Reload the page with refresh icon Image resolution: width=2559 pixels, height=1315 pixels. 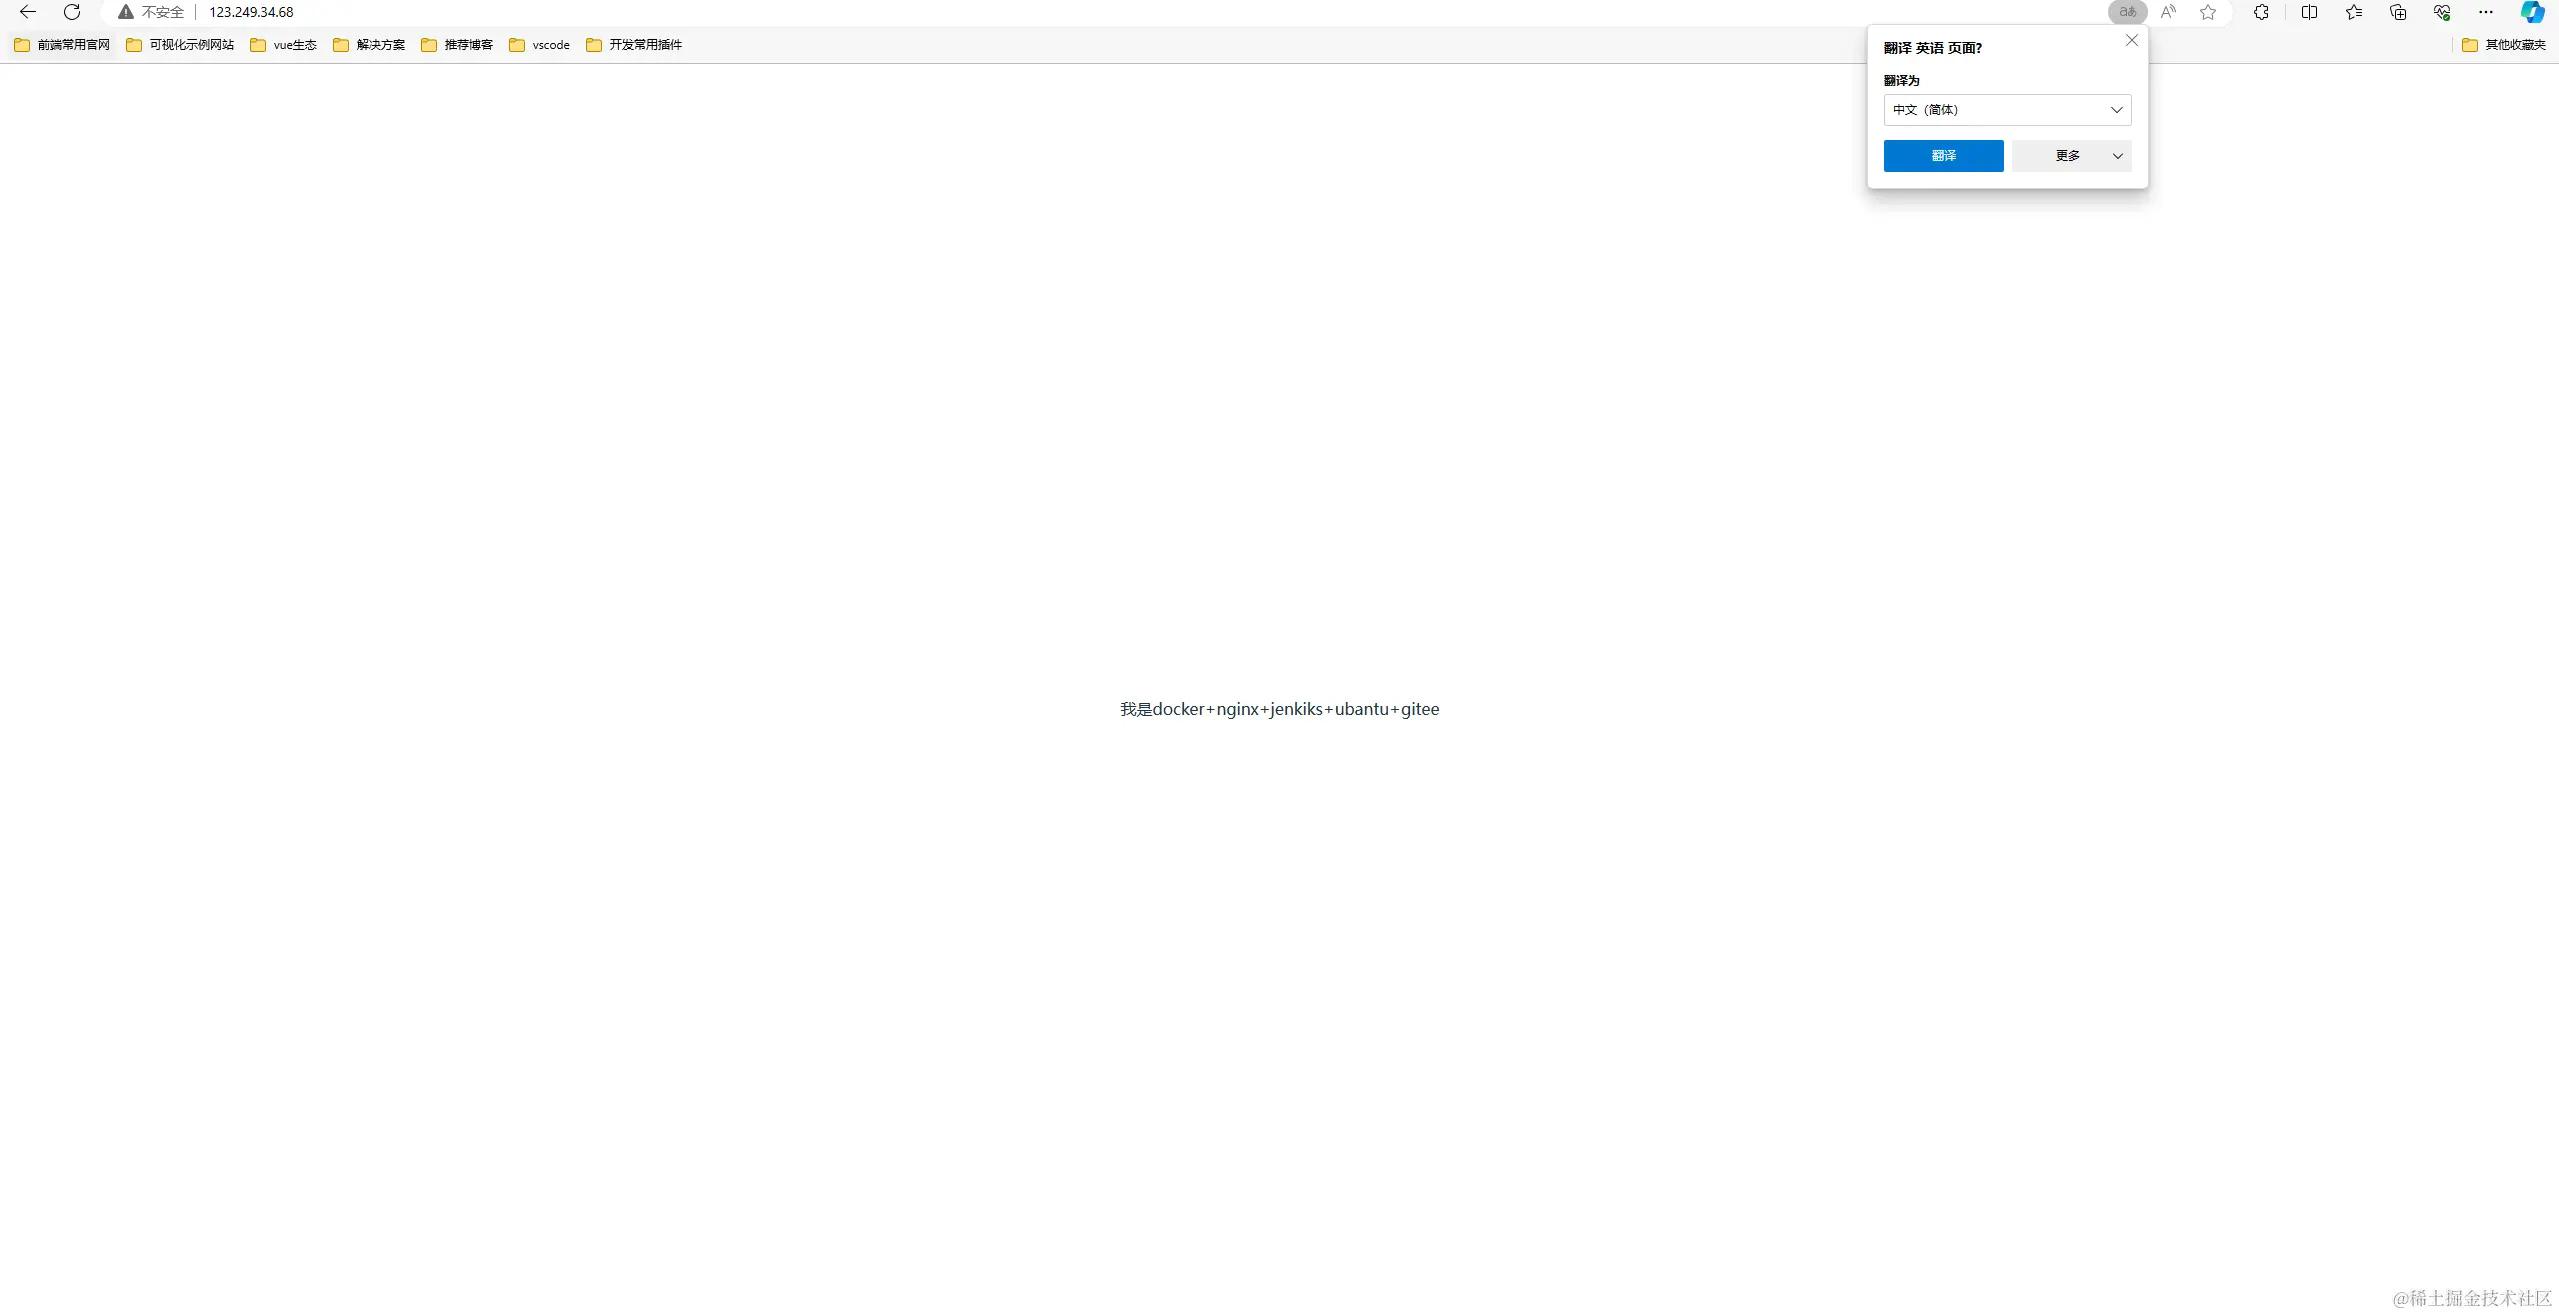72,12
